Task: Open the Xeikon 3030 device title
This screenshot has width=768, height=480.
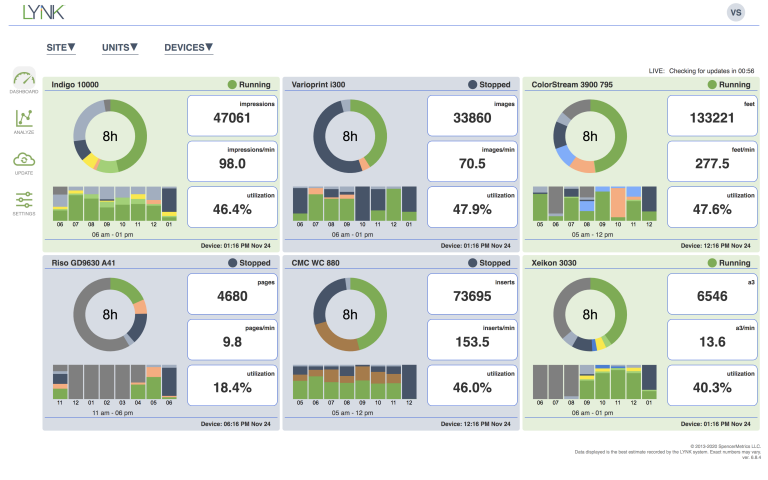Action: [554, 263]
